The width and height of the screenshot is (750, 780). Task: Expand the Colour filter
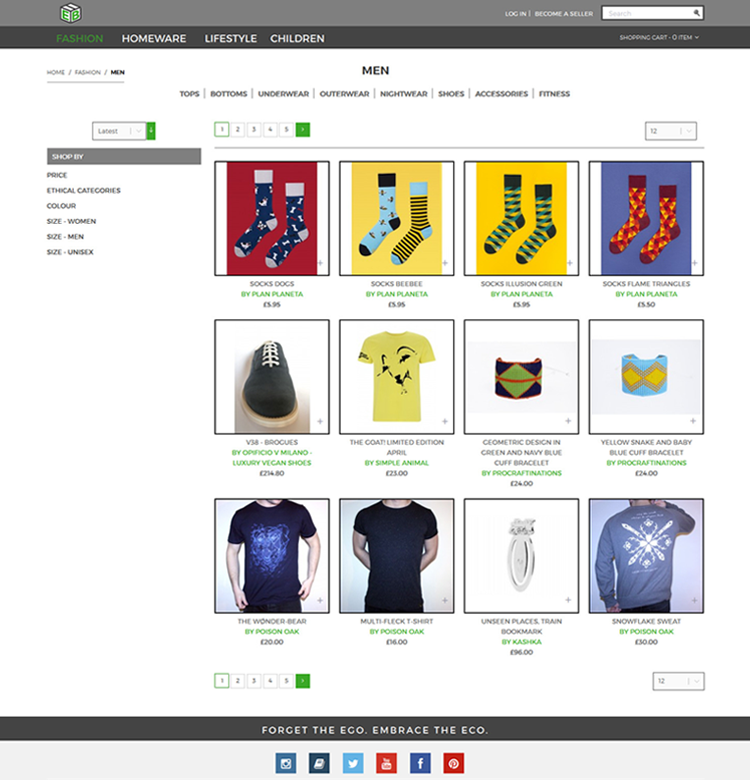61,206
